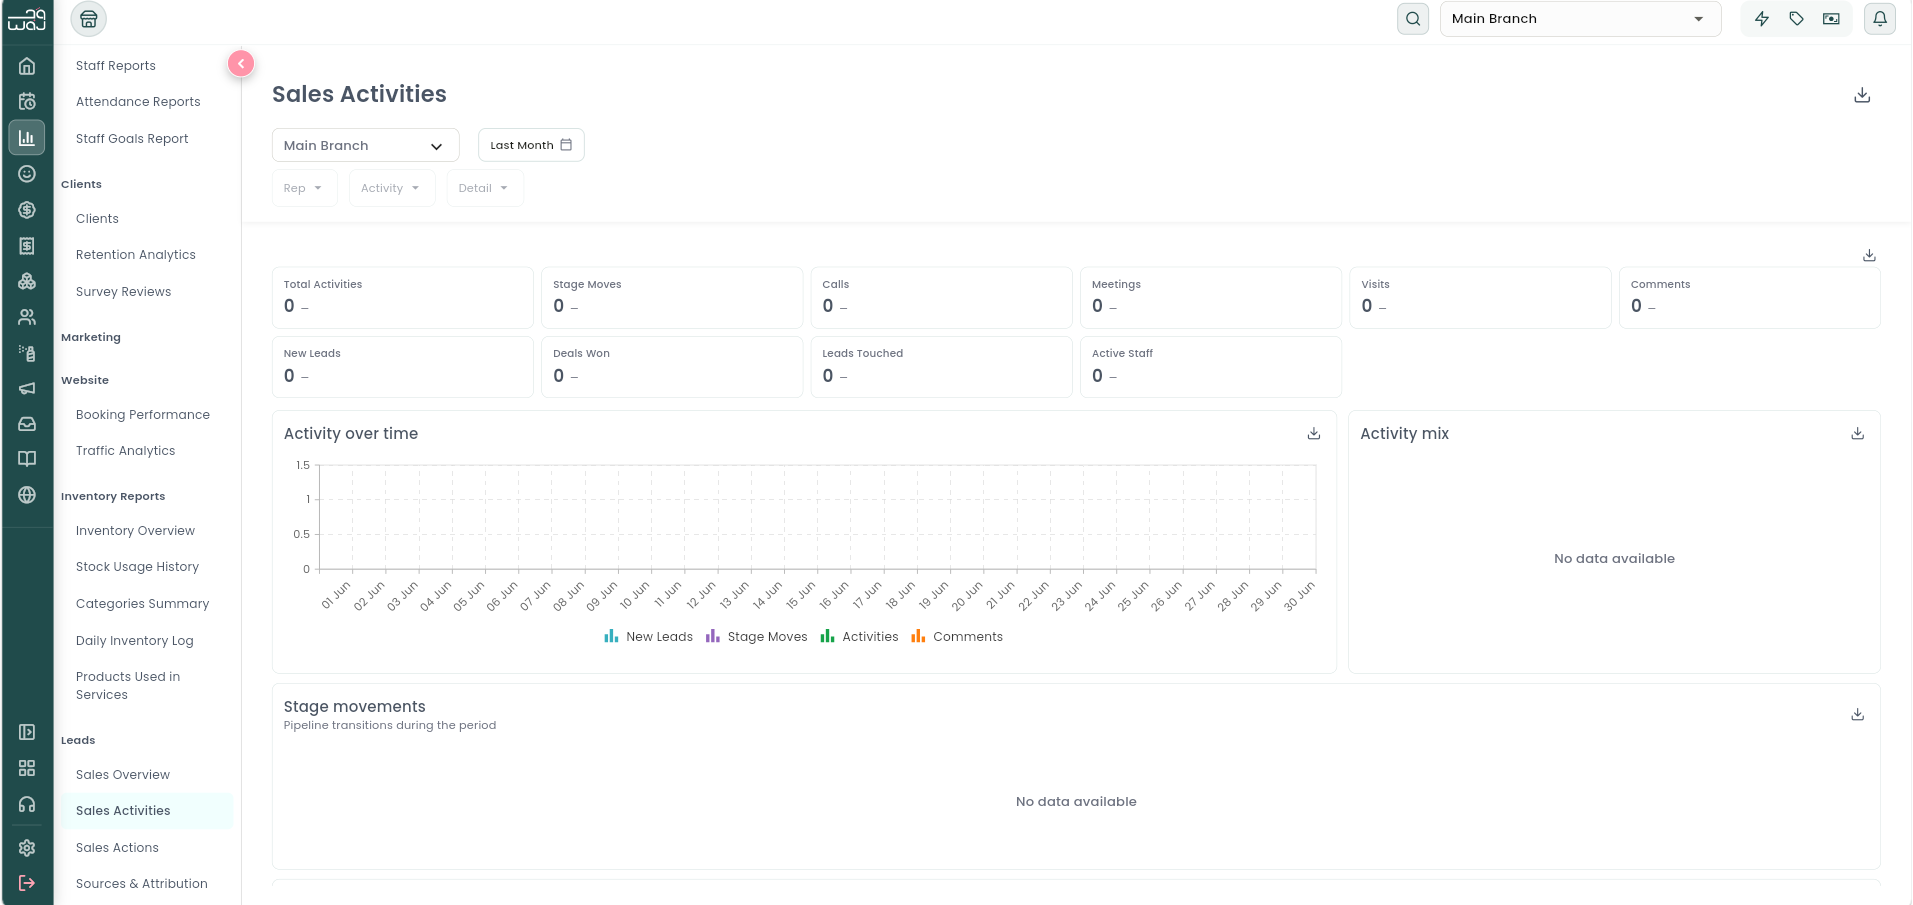Open the Rep filter dropdown
The height and width of the screenshot is (905, 1913).
coord(304,188)
